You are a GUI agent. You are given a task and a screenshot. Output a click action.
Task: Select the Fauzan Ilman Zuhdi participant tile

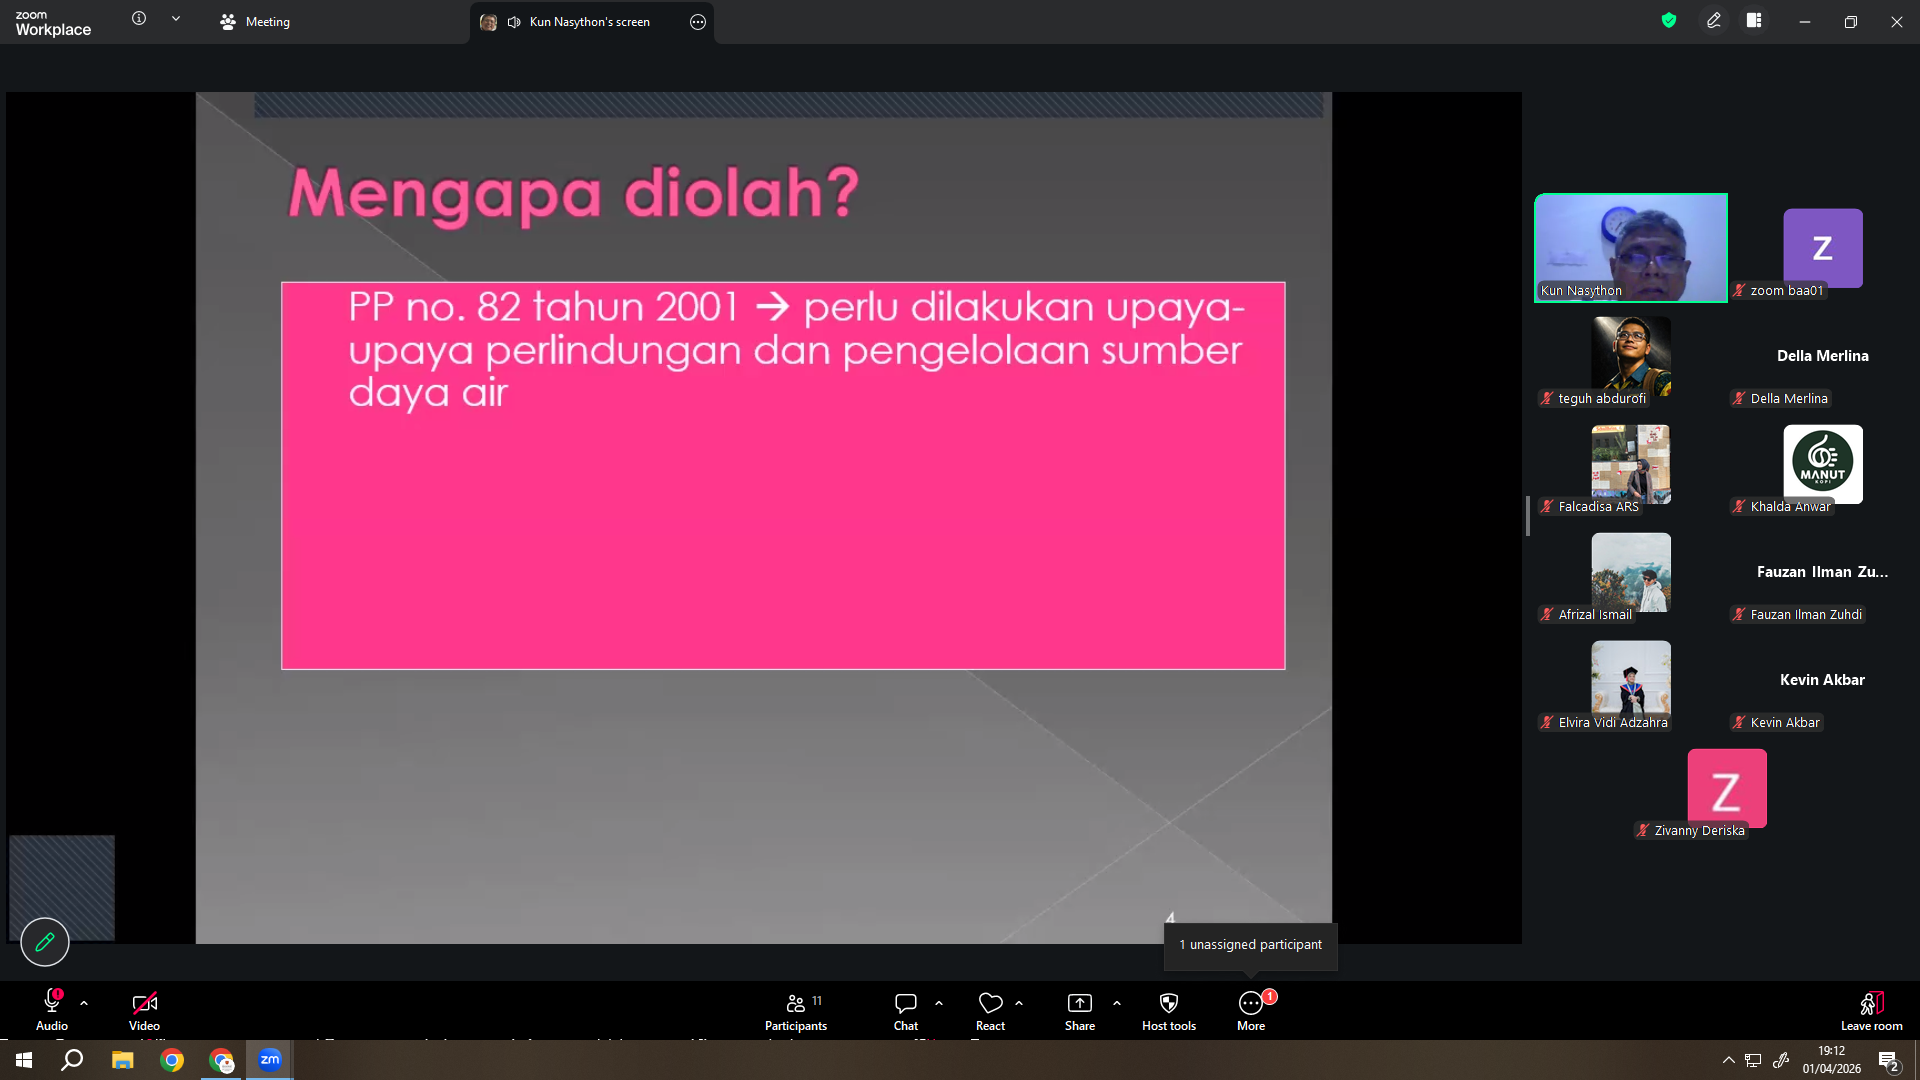(1823, 572)
